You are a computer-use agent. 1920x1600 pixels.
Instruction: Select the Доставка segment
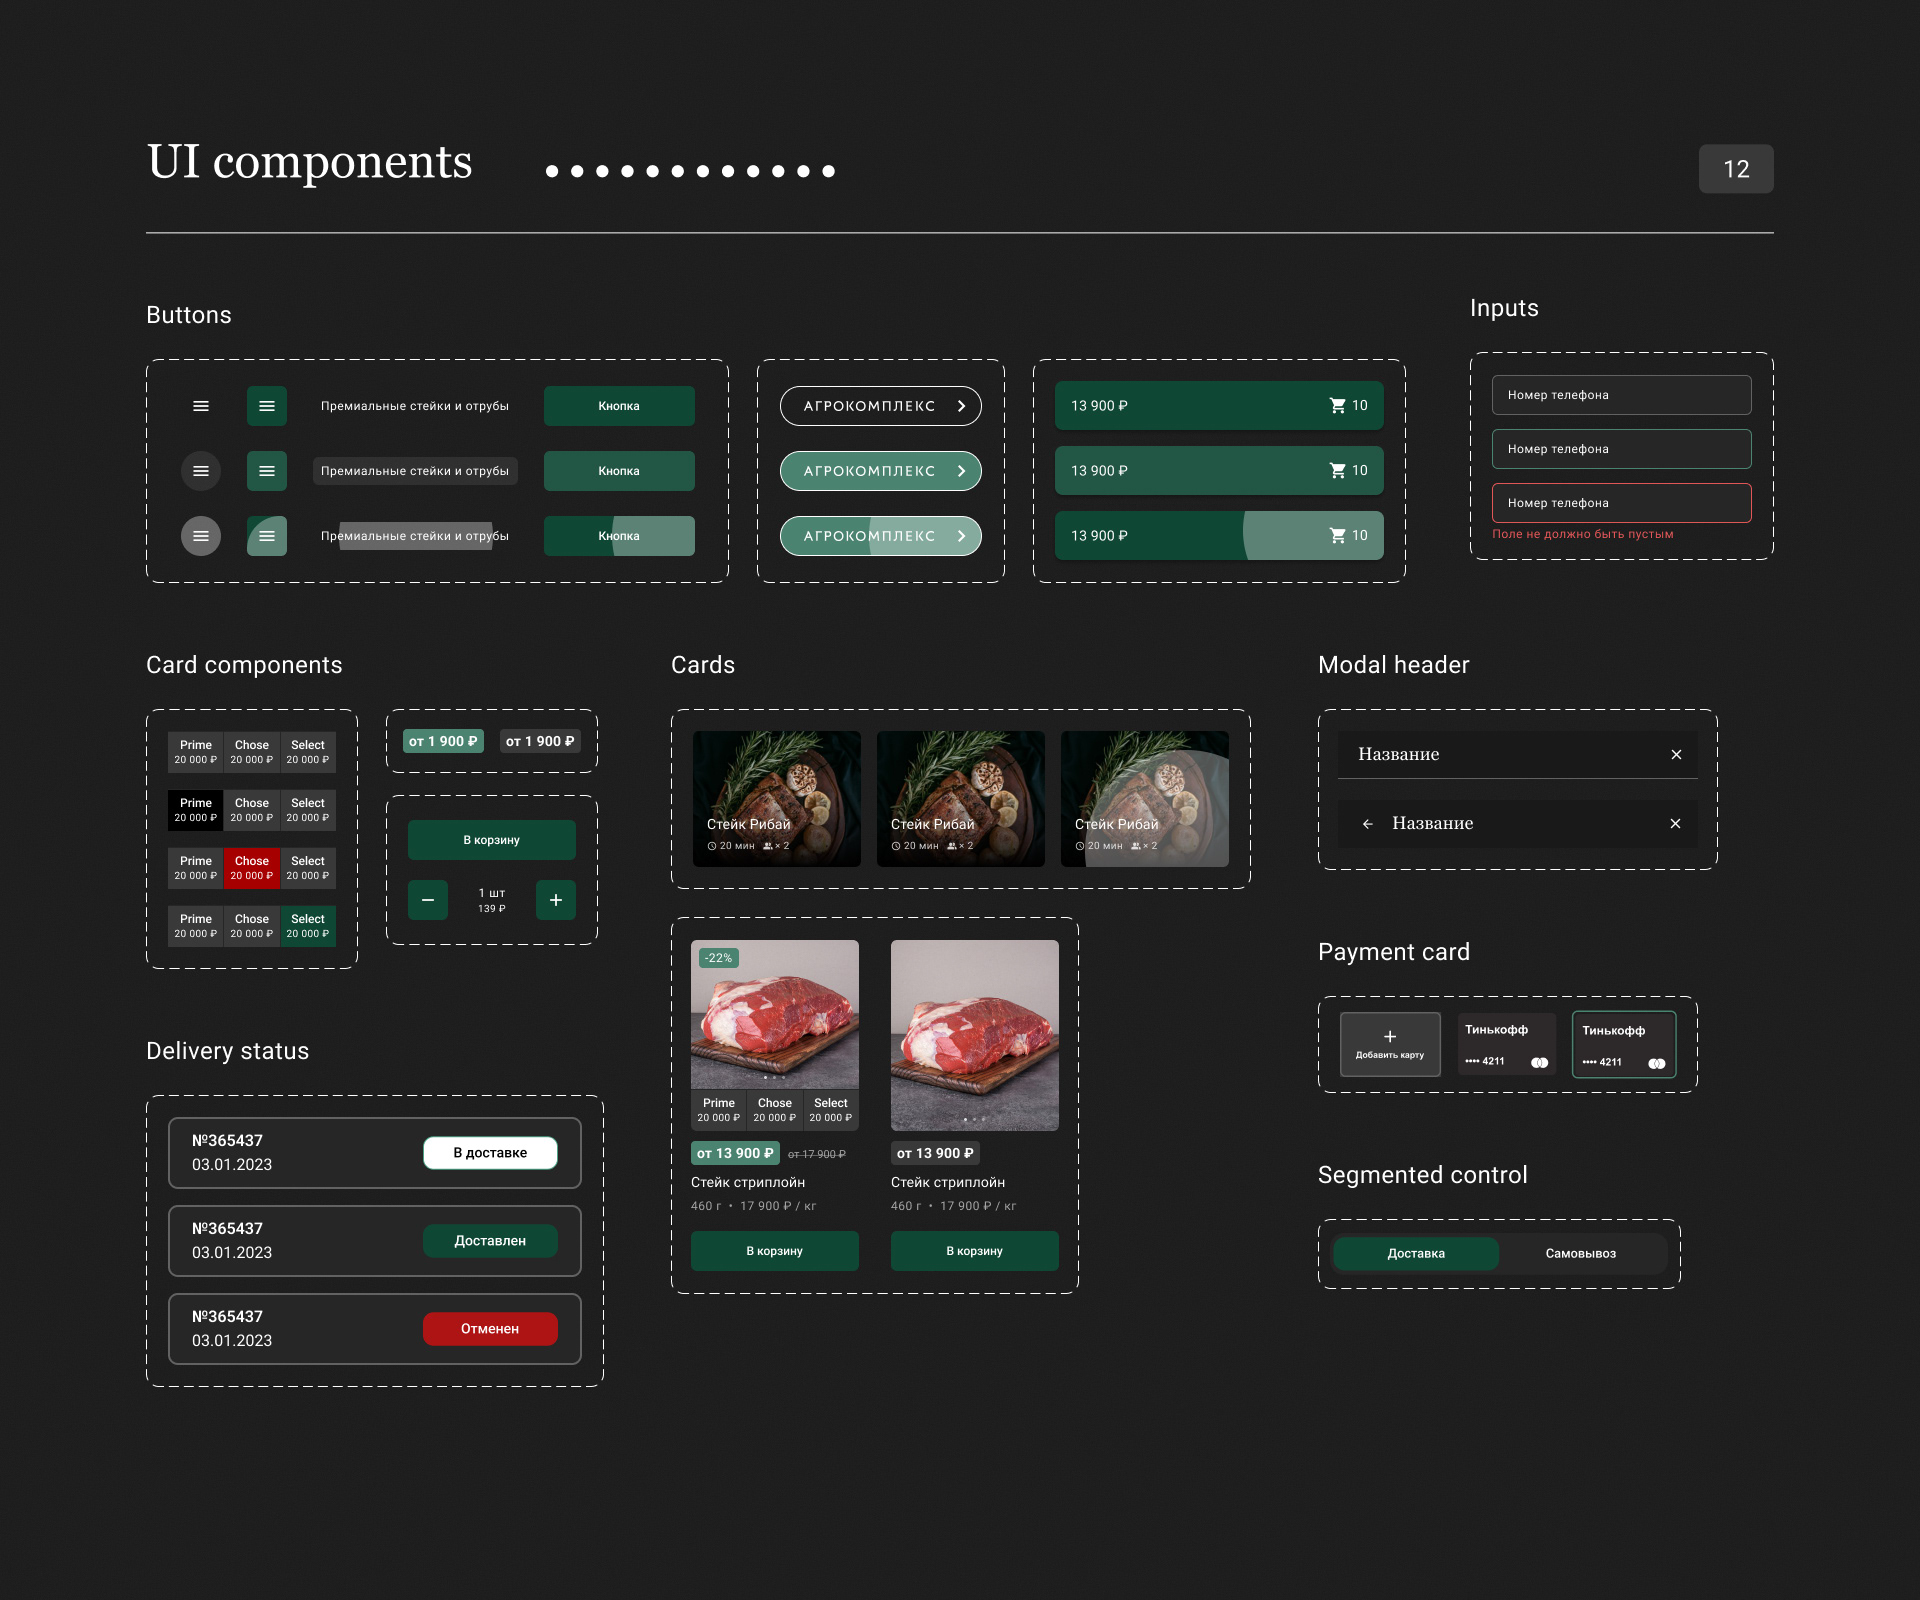pos(1416,1254)
